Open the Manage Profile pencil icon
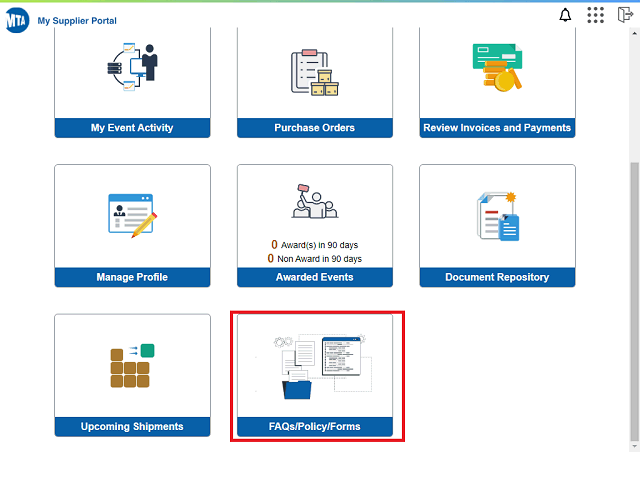 (x=132, y=216)
